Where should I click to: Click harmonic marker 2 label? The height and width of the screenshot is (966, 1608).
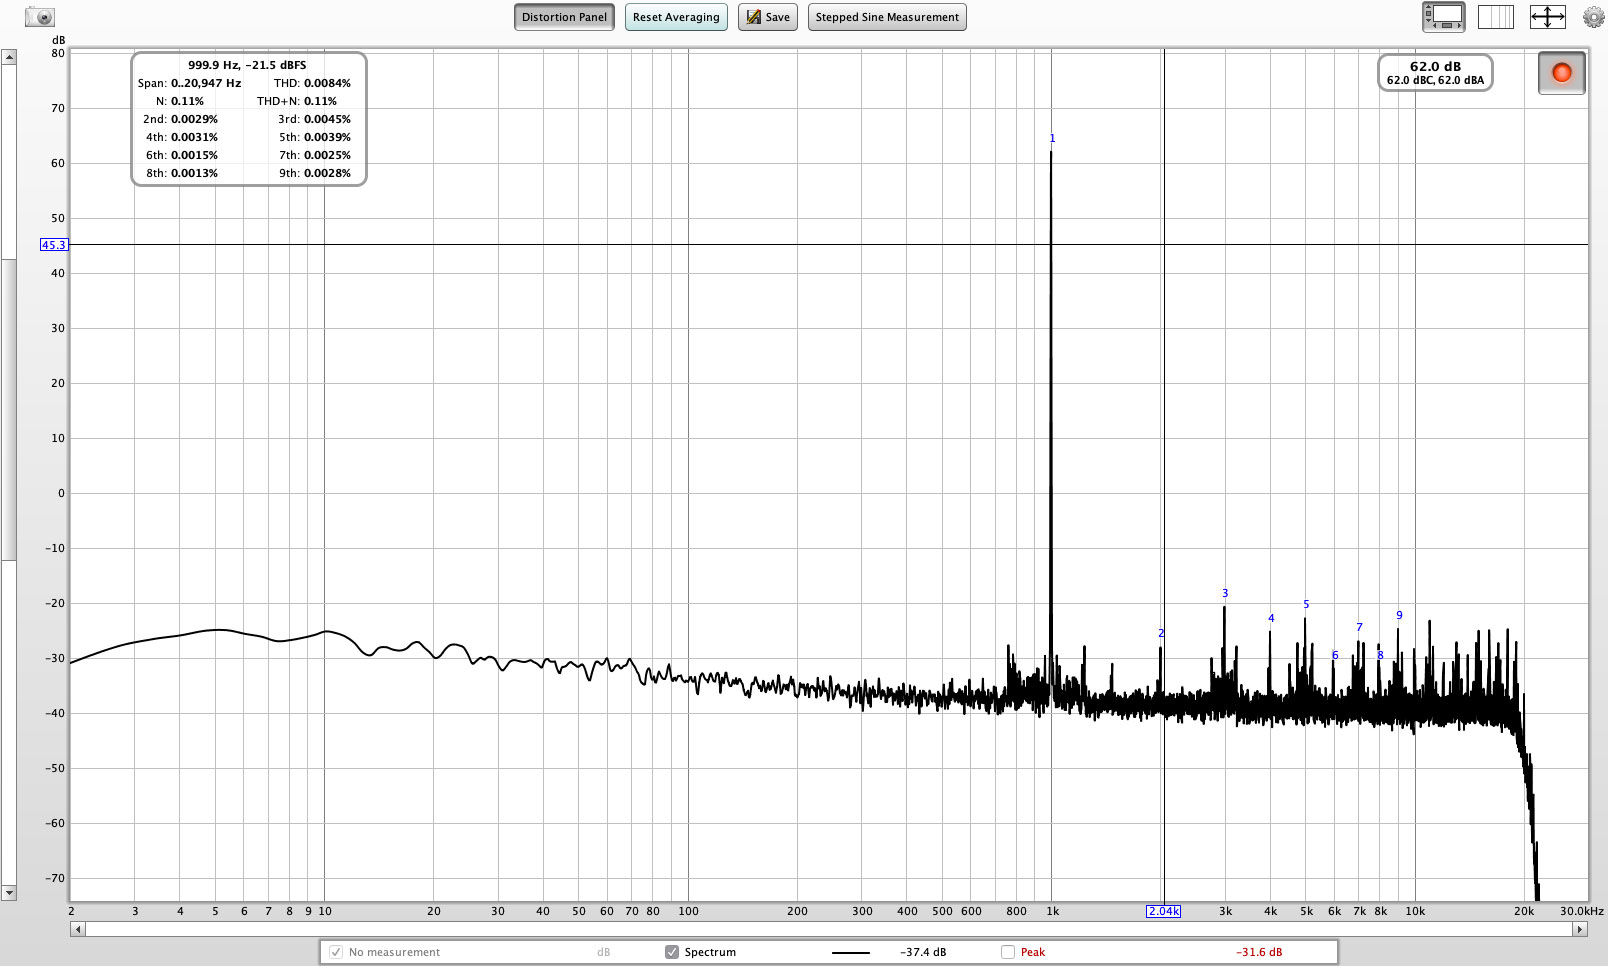pyautogui.click(x=1161, y=633)
